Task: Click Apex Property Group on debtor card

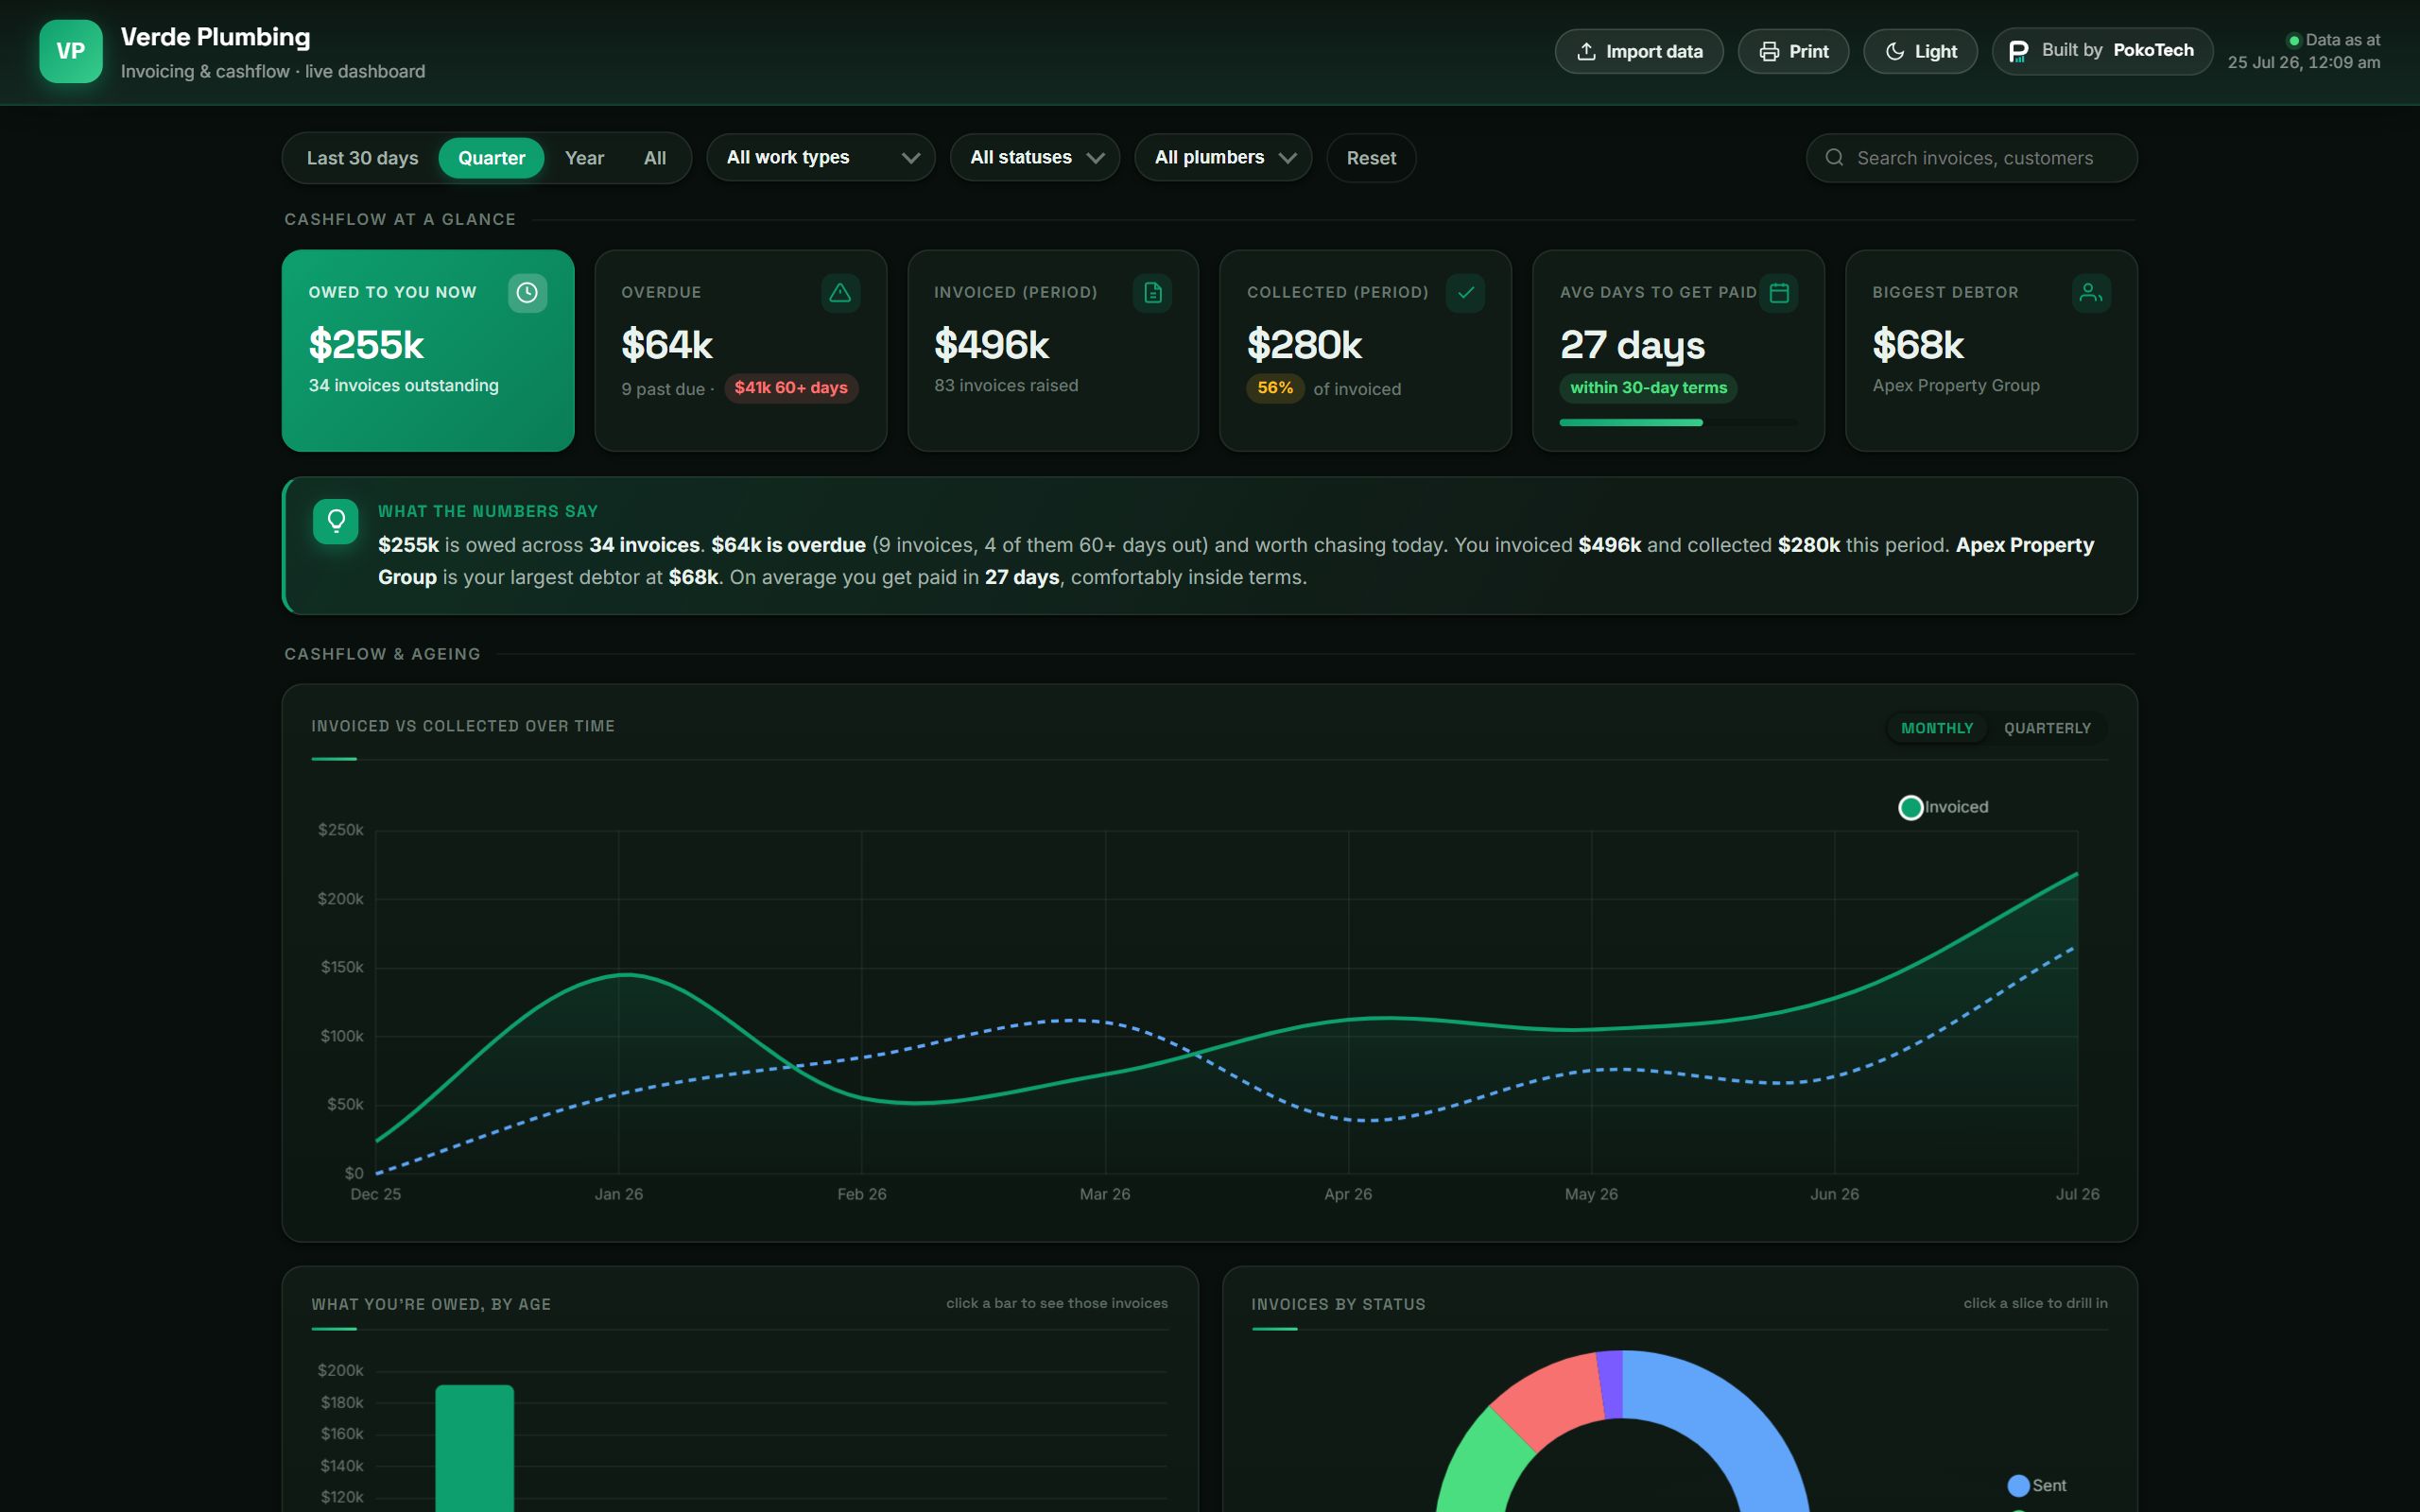Action: 1955,386
